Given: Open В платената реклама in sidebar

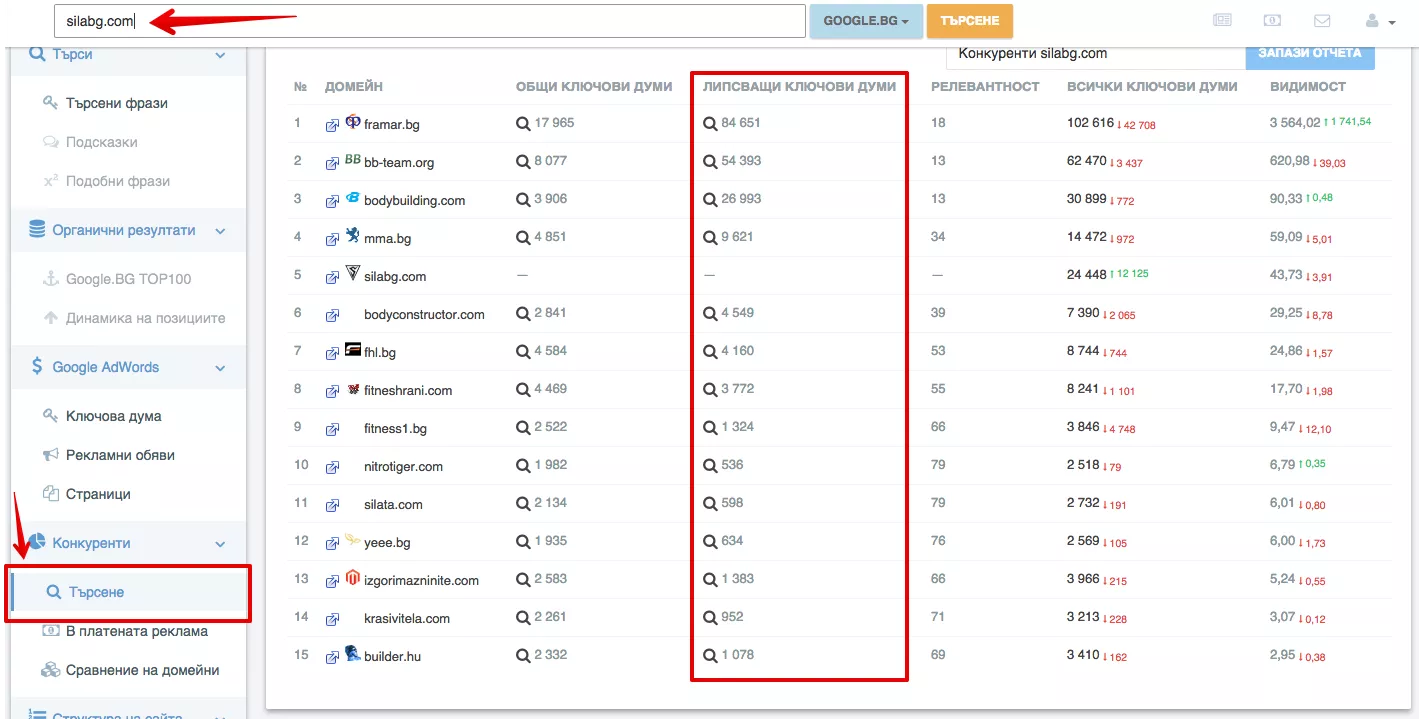Looking at the screenshot, I should (137, 631).
